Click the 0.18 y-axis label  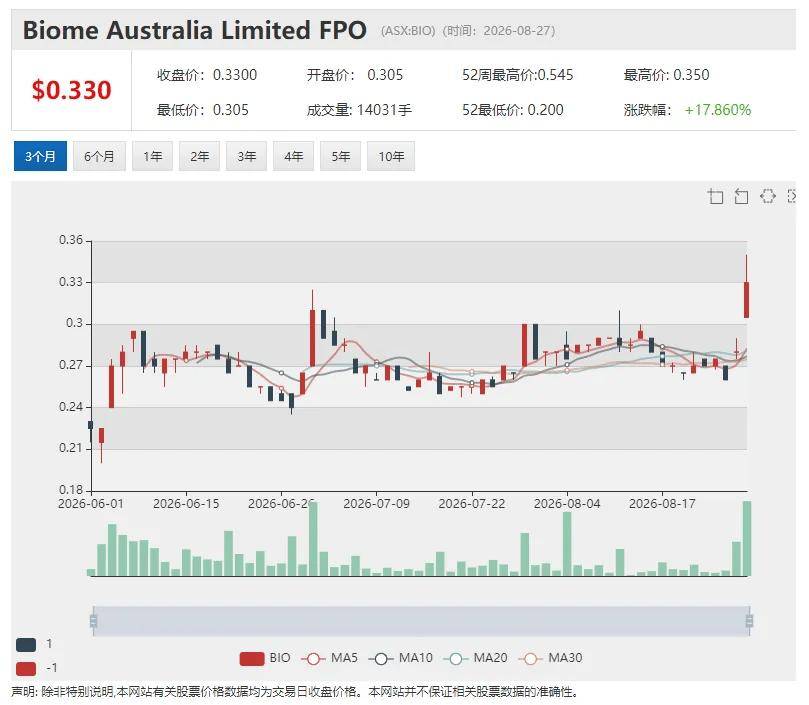[x=71, y=490]
